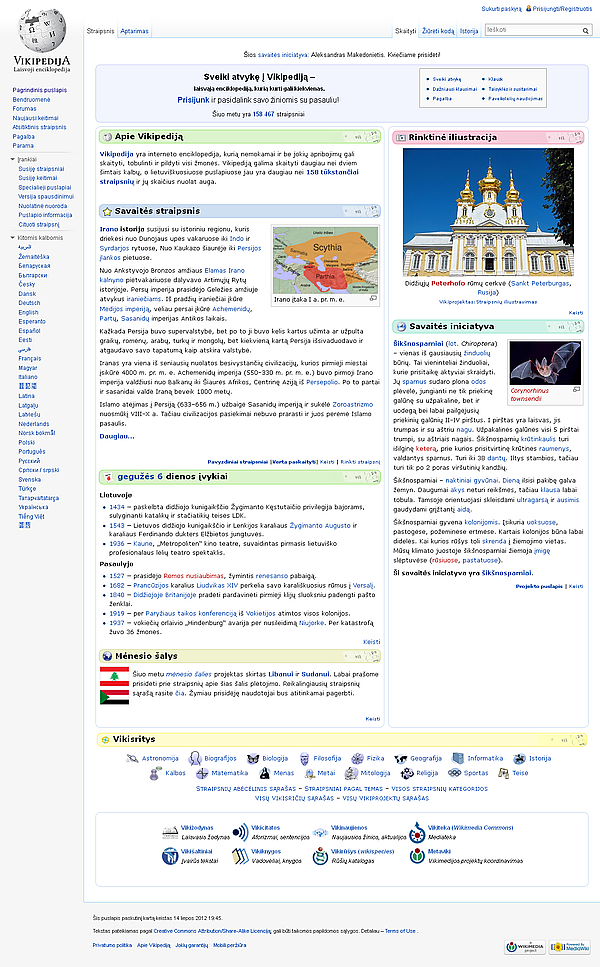Image resolution: width=600 pixels, height=967 pixels.
Task: Click the Parama sidebar link
Action: click(x=23, y=146)
